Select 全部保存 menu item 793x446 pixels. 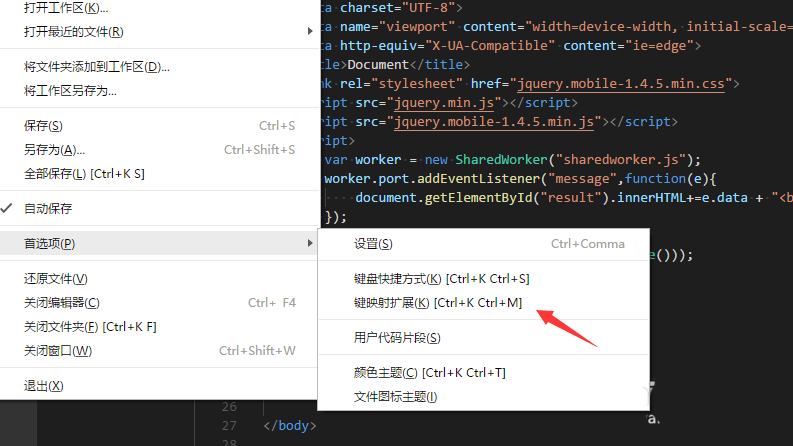[160, 173]
